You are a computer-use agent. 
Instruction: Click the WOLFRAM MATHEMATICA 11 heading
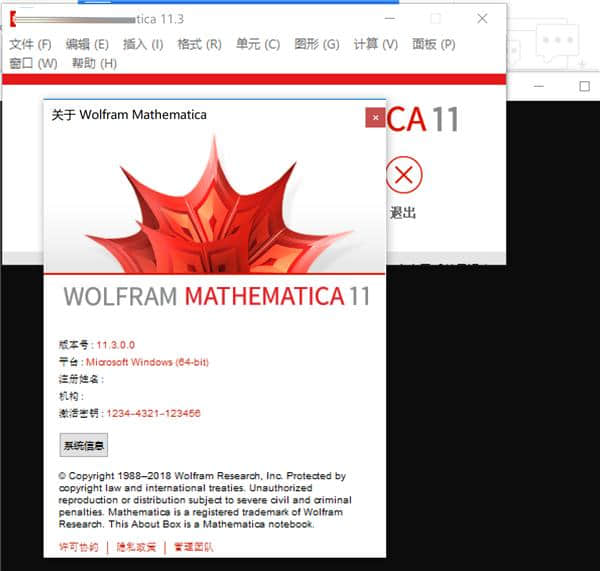pyautogui.click(x=217, y=296)
